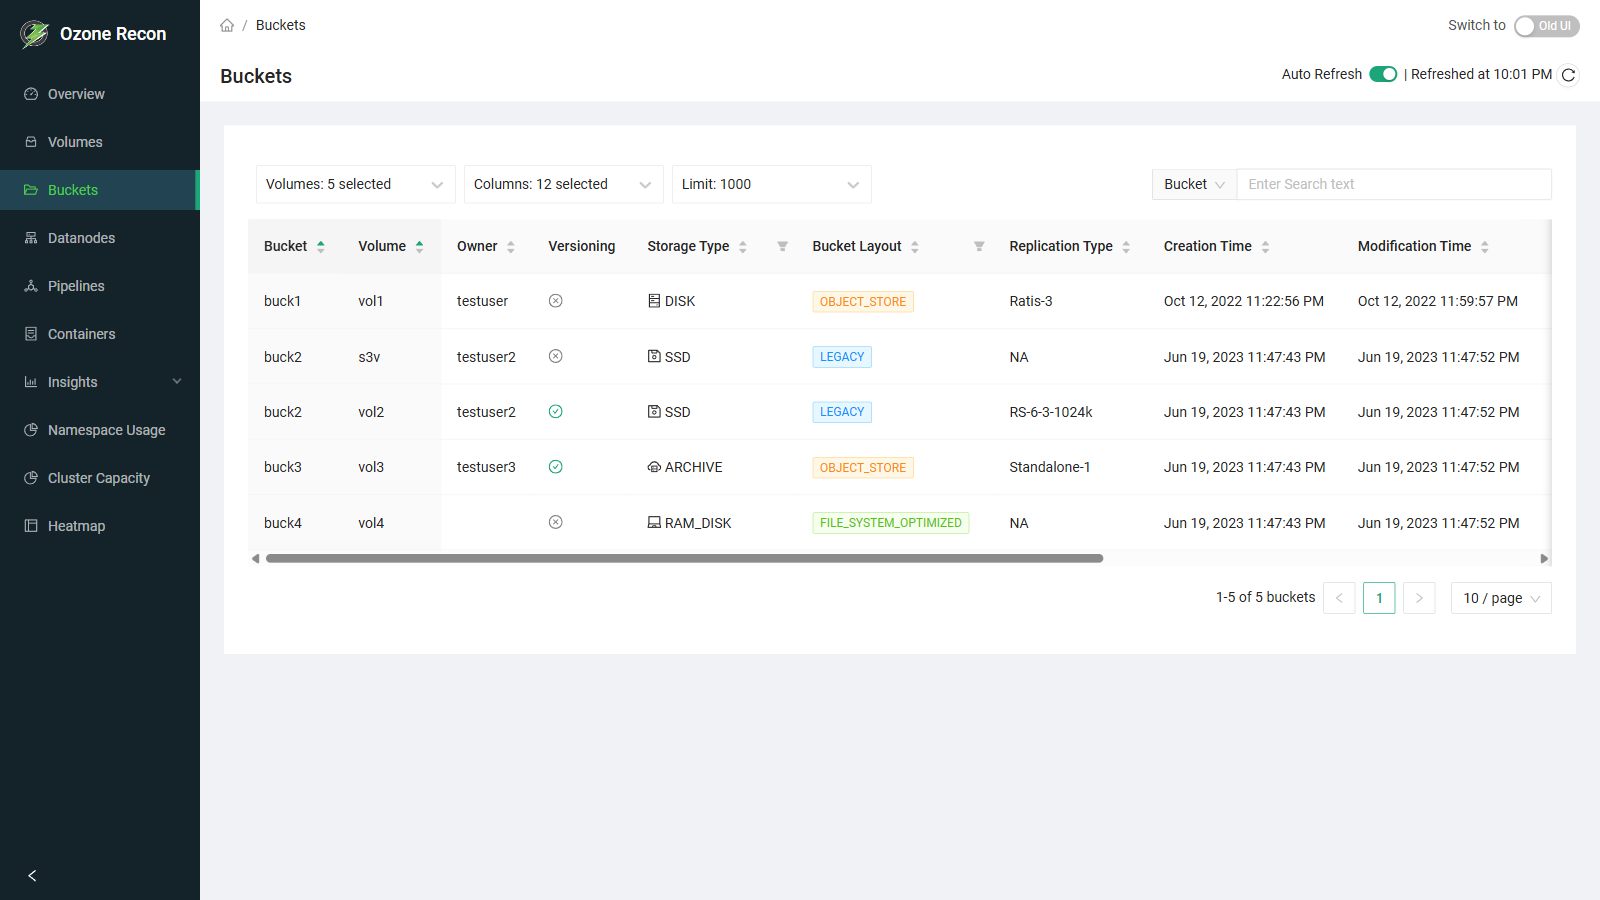The image size is (1600, 900).
Task: Click the previous page button
Action: (1339, 598)
